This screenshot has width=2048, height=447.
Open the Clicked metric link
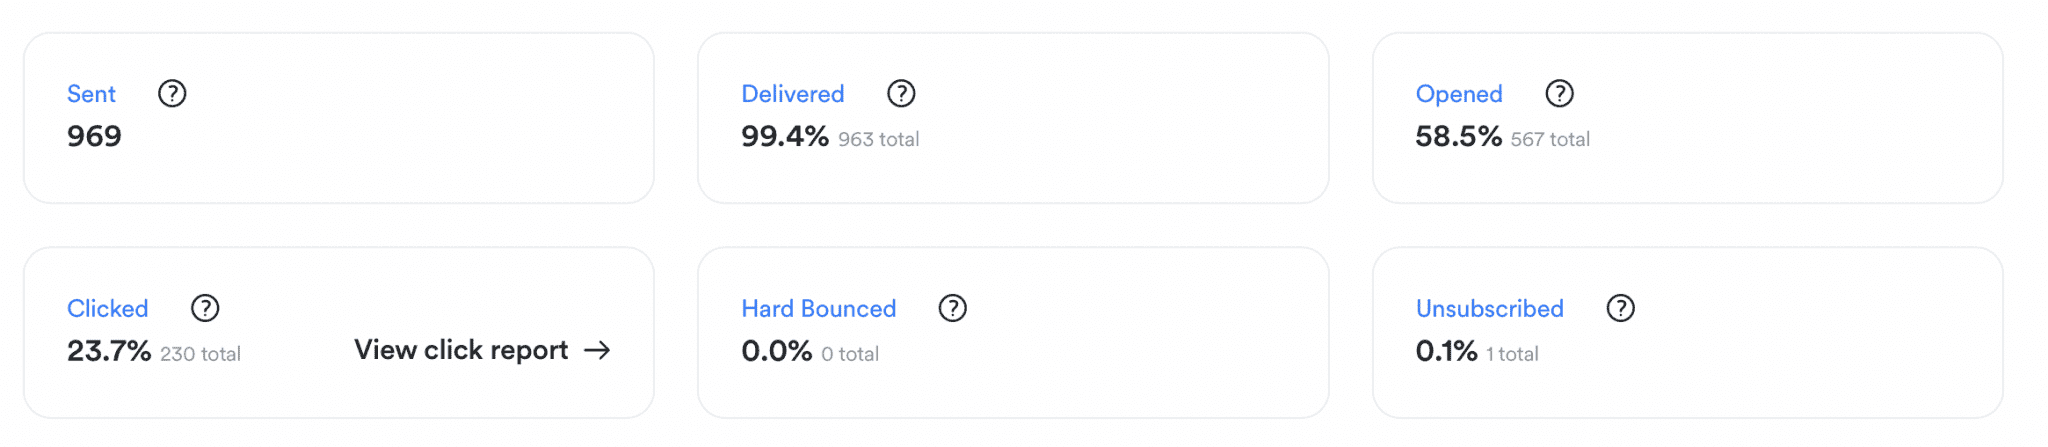(107, 308)
